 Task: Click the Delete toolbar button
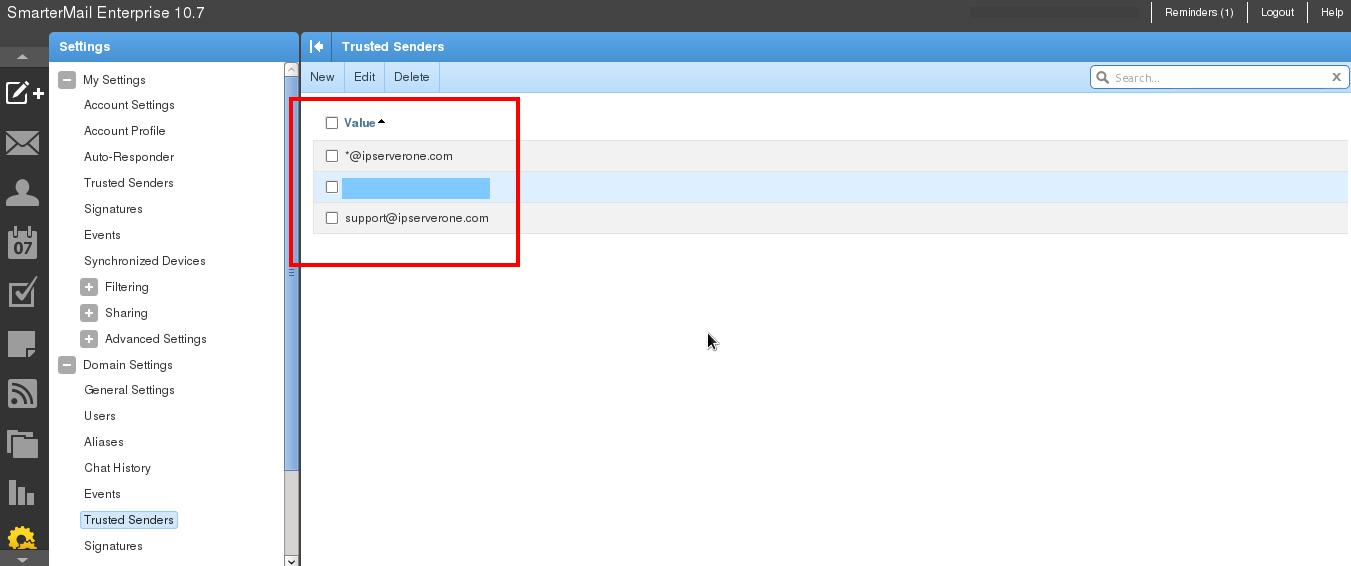(411, 77)
